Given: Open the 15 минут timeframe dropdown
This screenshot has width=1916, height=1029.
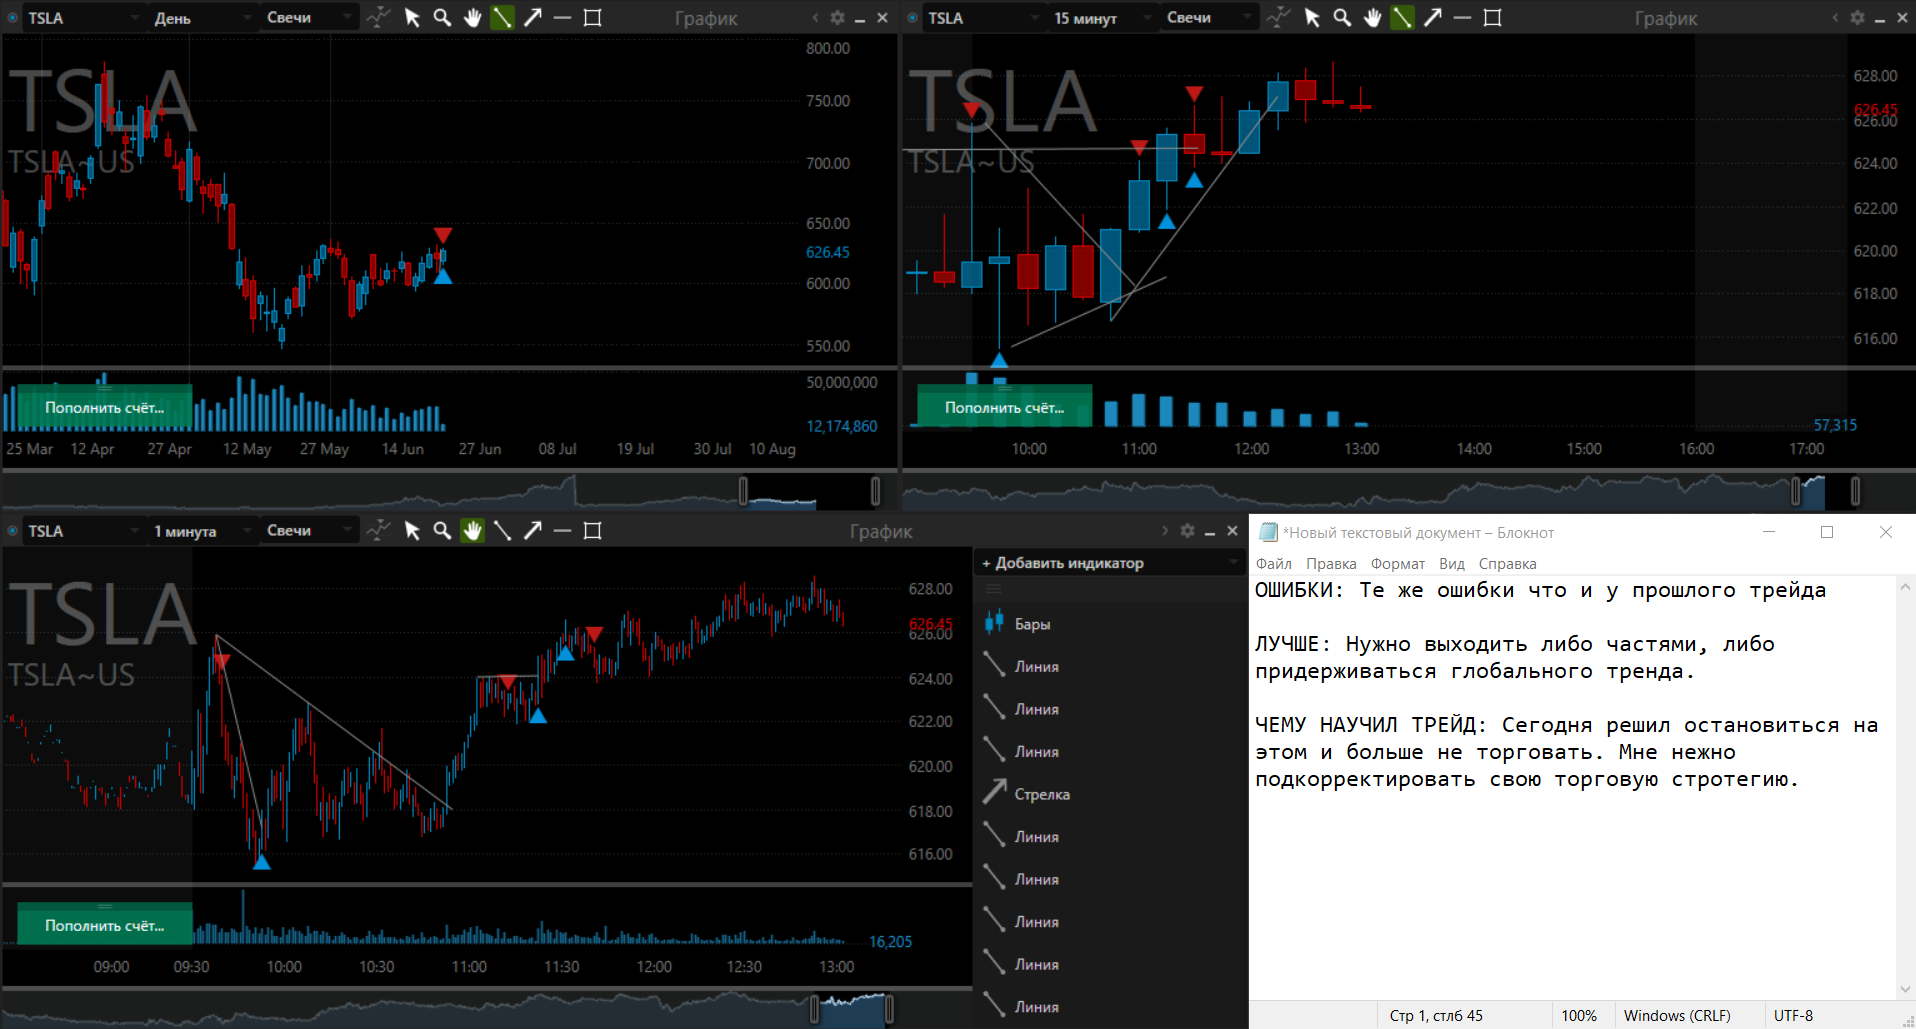Looking at the screenshot, I should 1104,17.
